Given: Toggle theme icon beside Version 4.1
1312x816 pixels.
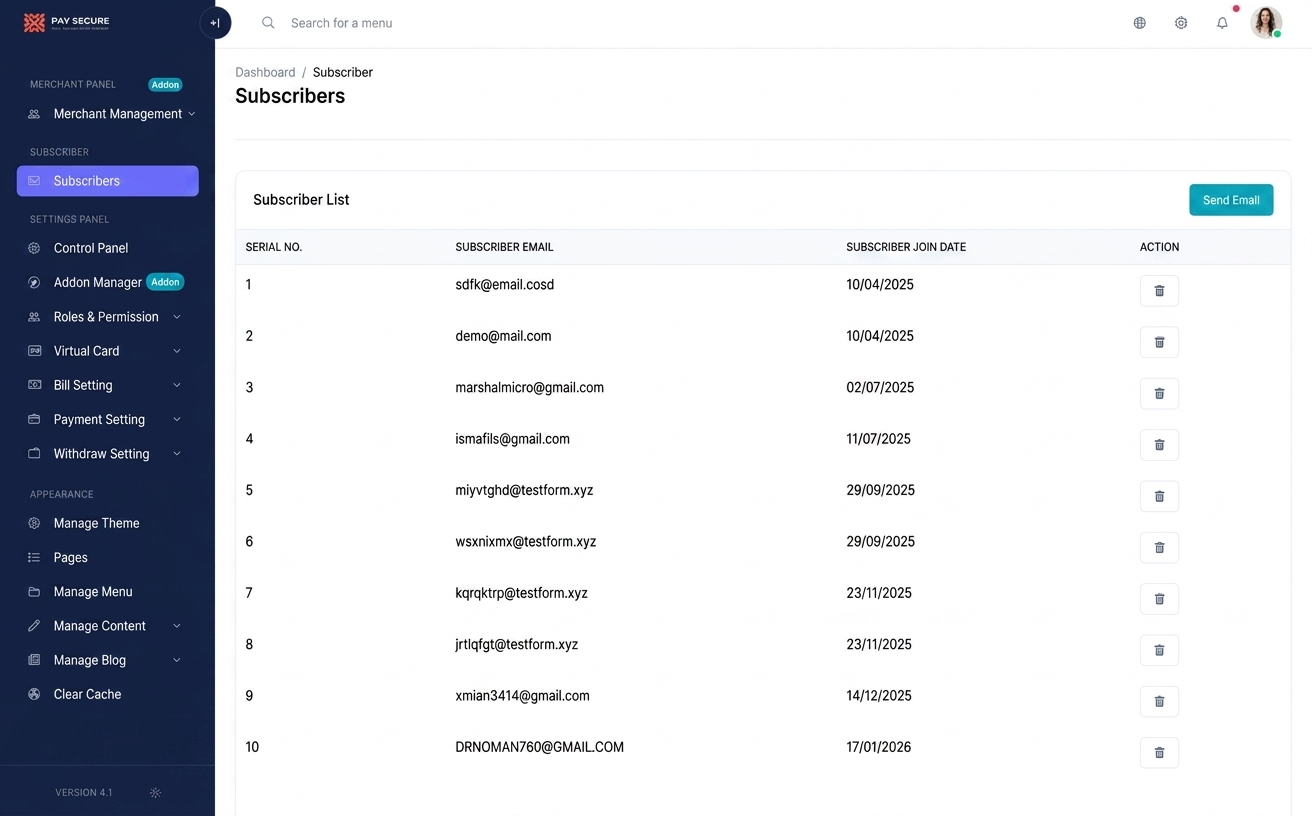Looking at the screenshot, I should (155, 793).
